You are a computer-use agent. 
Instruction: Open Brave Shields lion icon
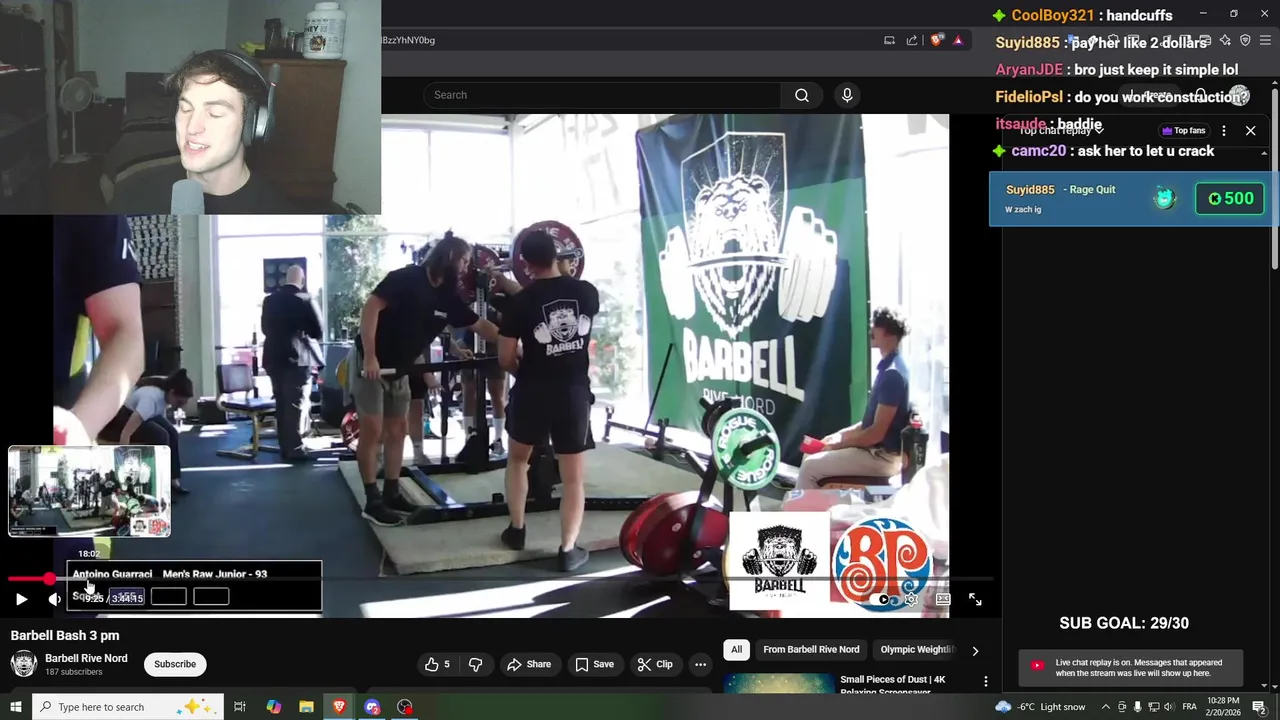pos(936,40)
